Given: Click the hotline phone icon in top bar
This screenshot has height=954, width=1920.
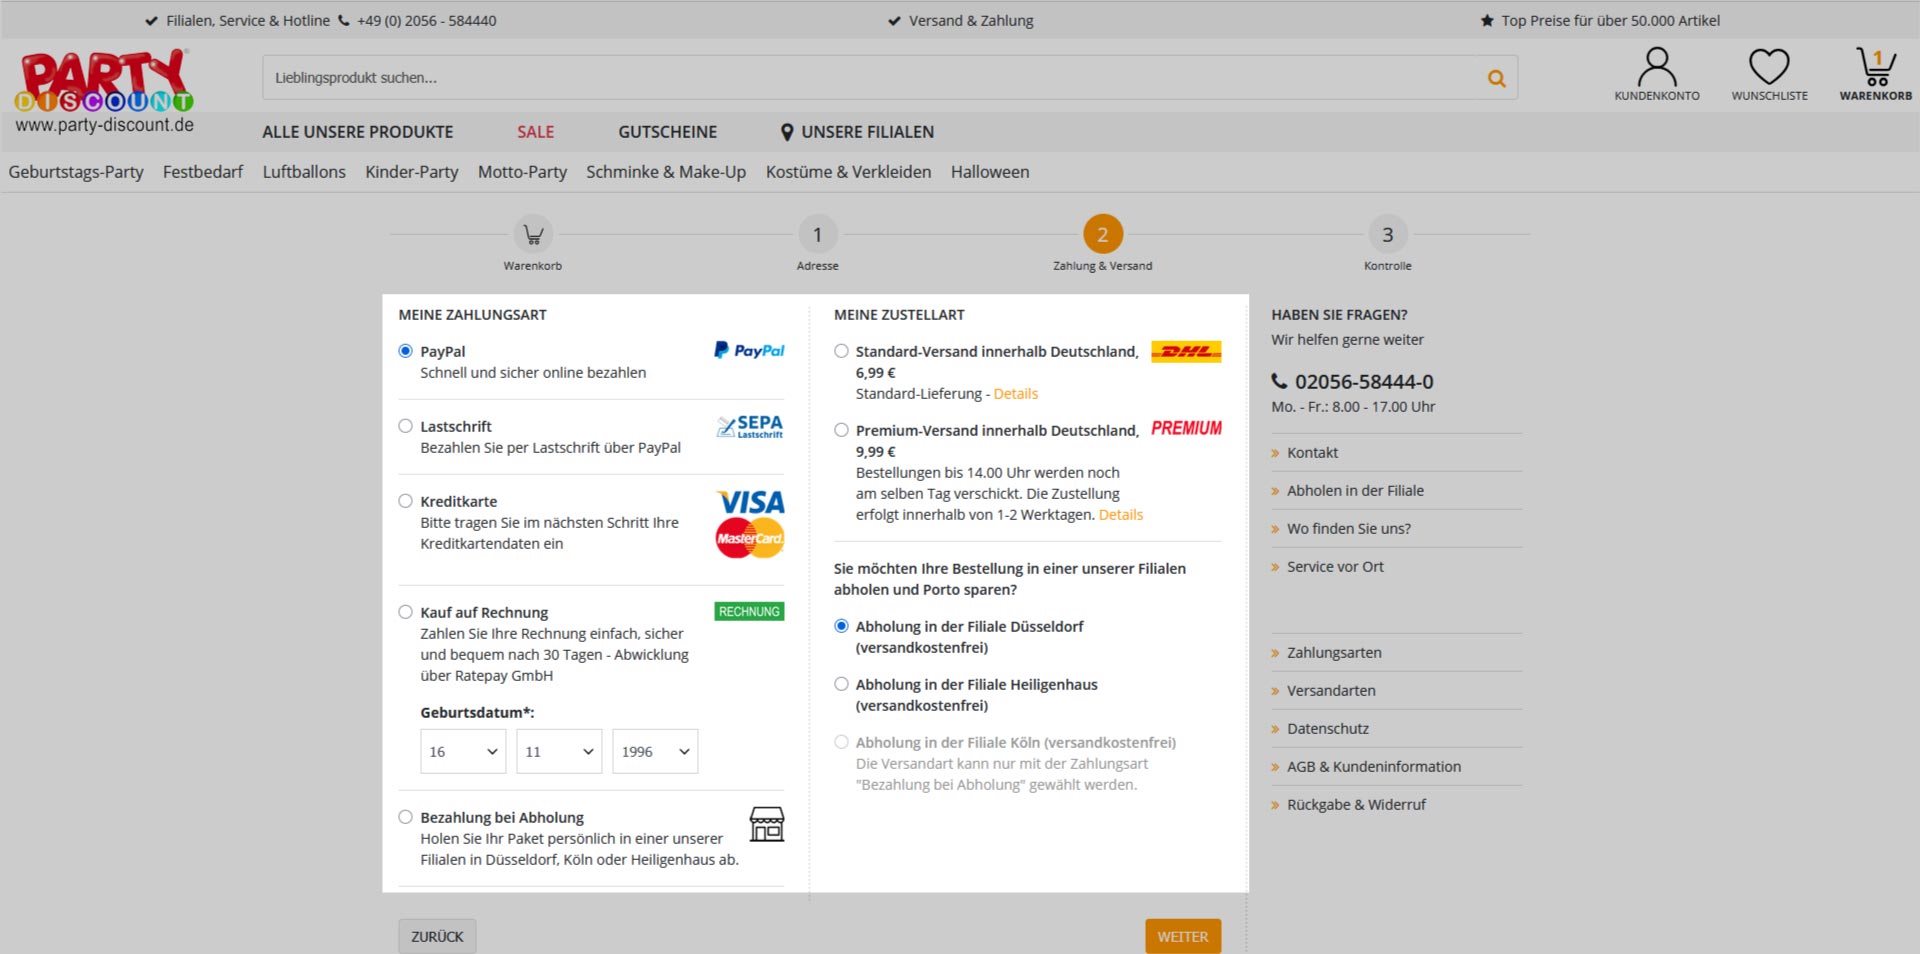Looking at the screenshot, I should point(344,20).
